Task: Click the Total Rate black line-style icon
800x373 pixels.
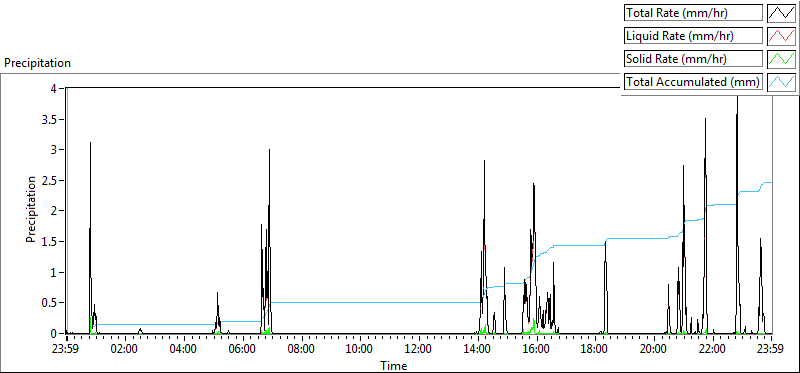Action: tap(782, 13)
